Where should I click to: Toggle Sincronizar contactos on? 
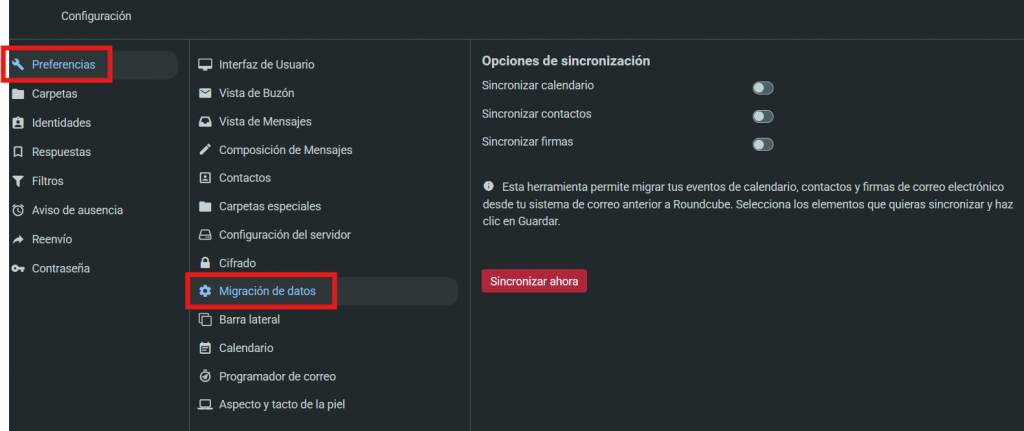click(x=763, y=116)
